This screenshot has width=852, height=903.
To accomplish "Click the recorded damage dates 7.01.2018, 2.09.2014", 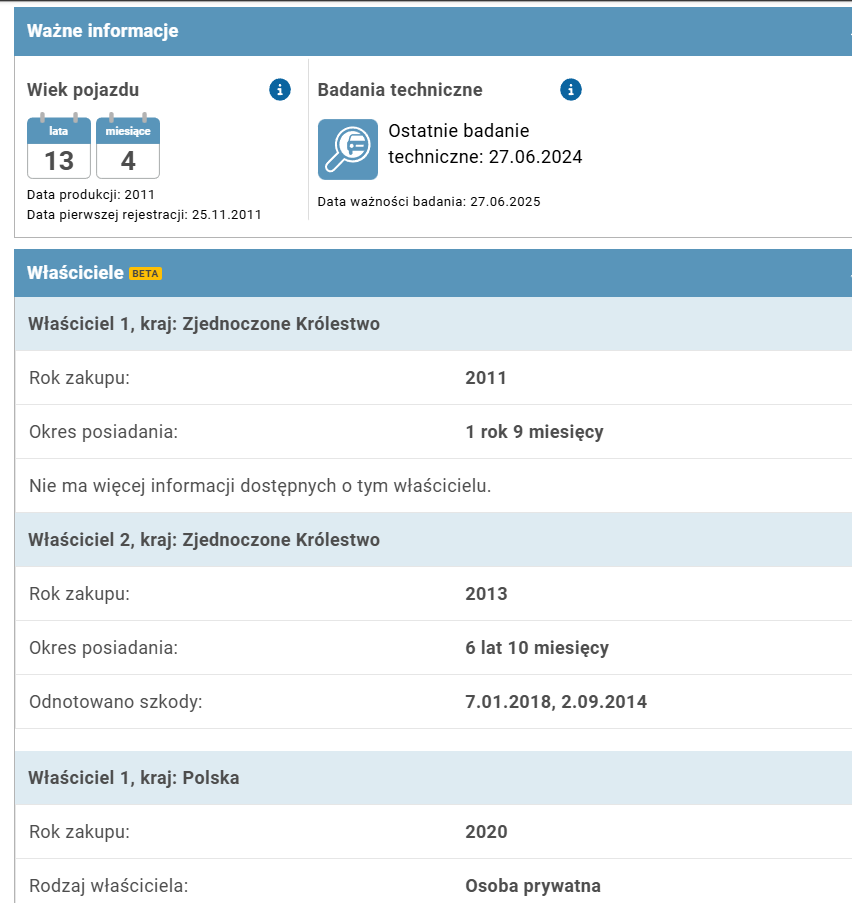I will [x=556, y=702].
